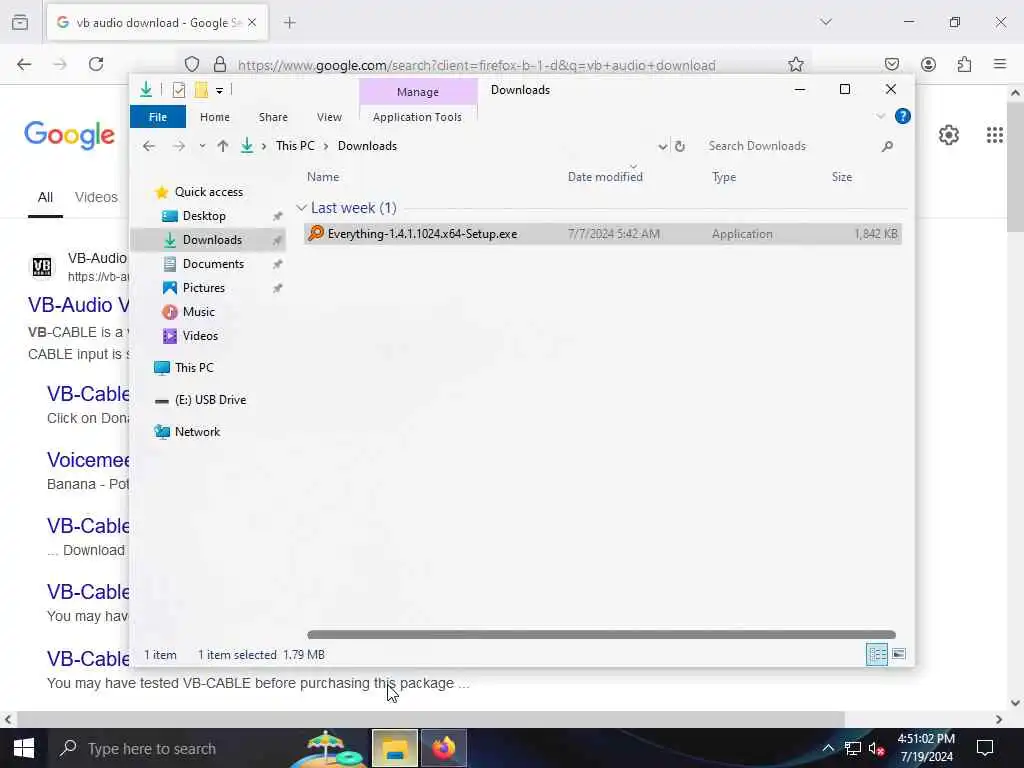The image size is (1024, 768).
Task: Open Google apps grid icon
Action: point(995,135)
